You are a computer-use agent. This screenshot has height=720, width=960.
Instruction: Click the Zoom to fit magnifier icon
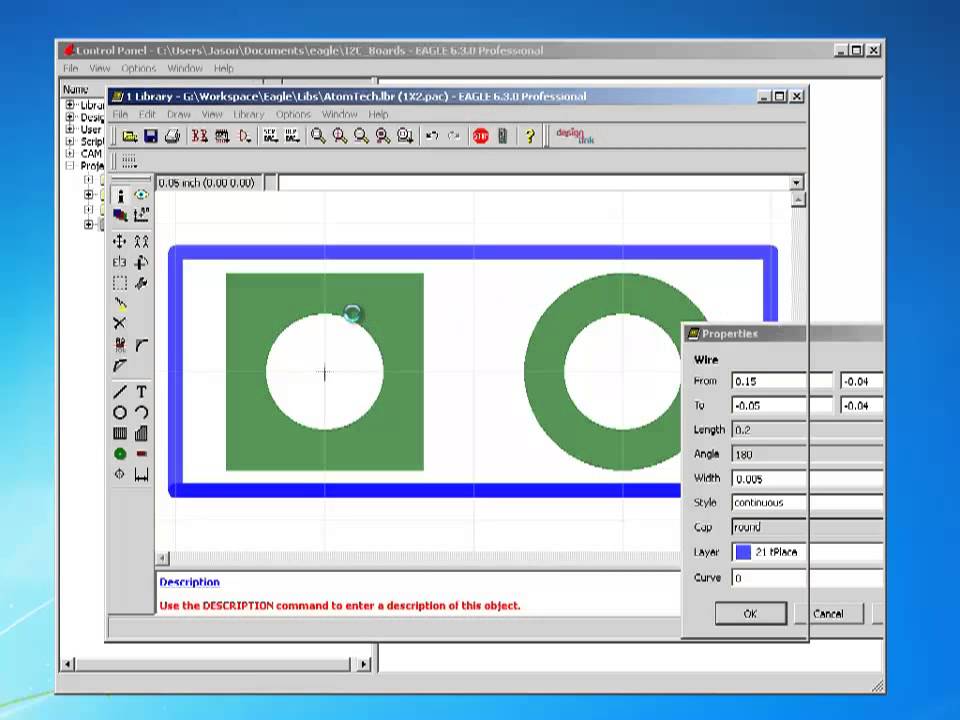318,136
